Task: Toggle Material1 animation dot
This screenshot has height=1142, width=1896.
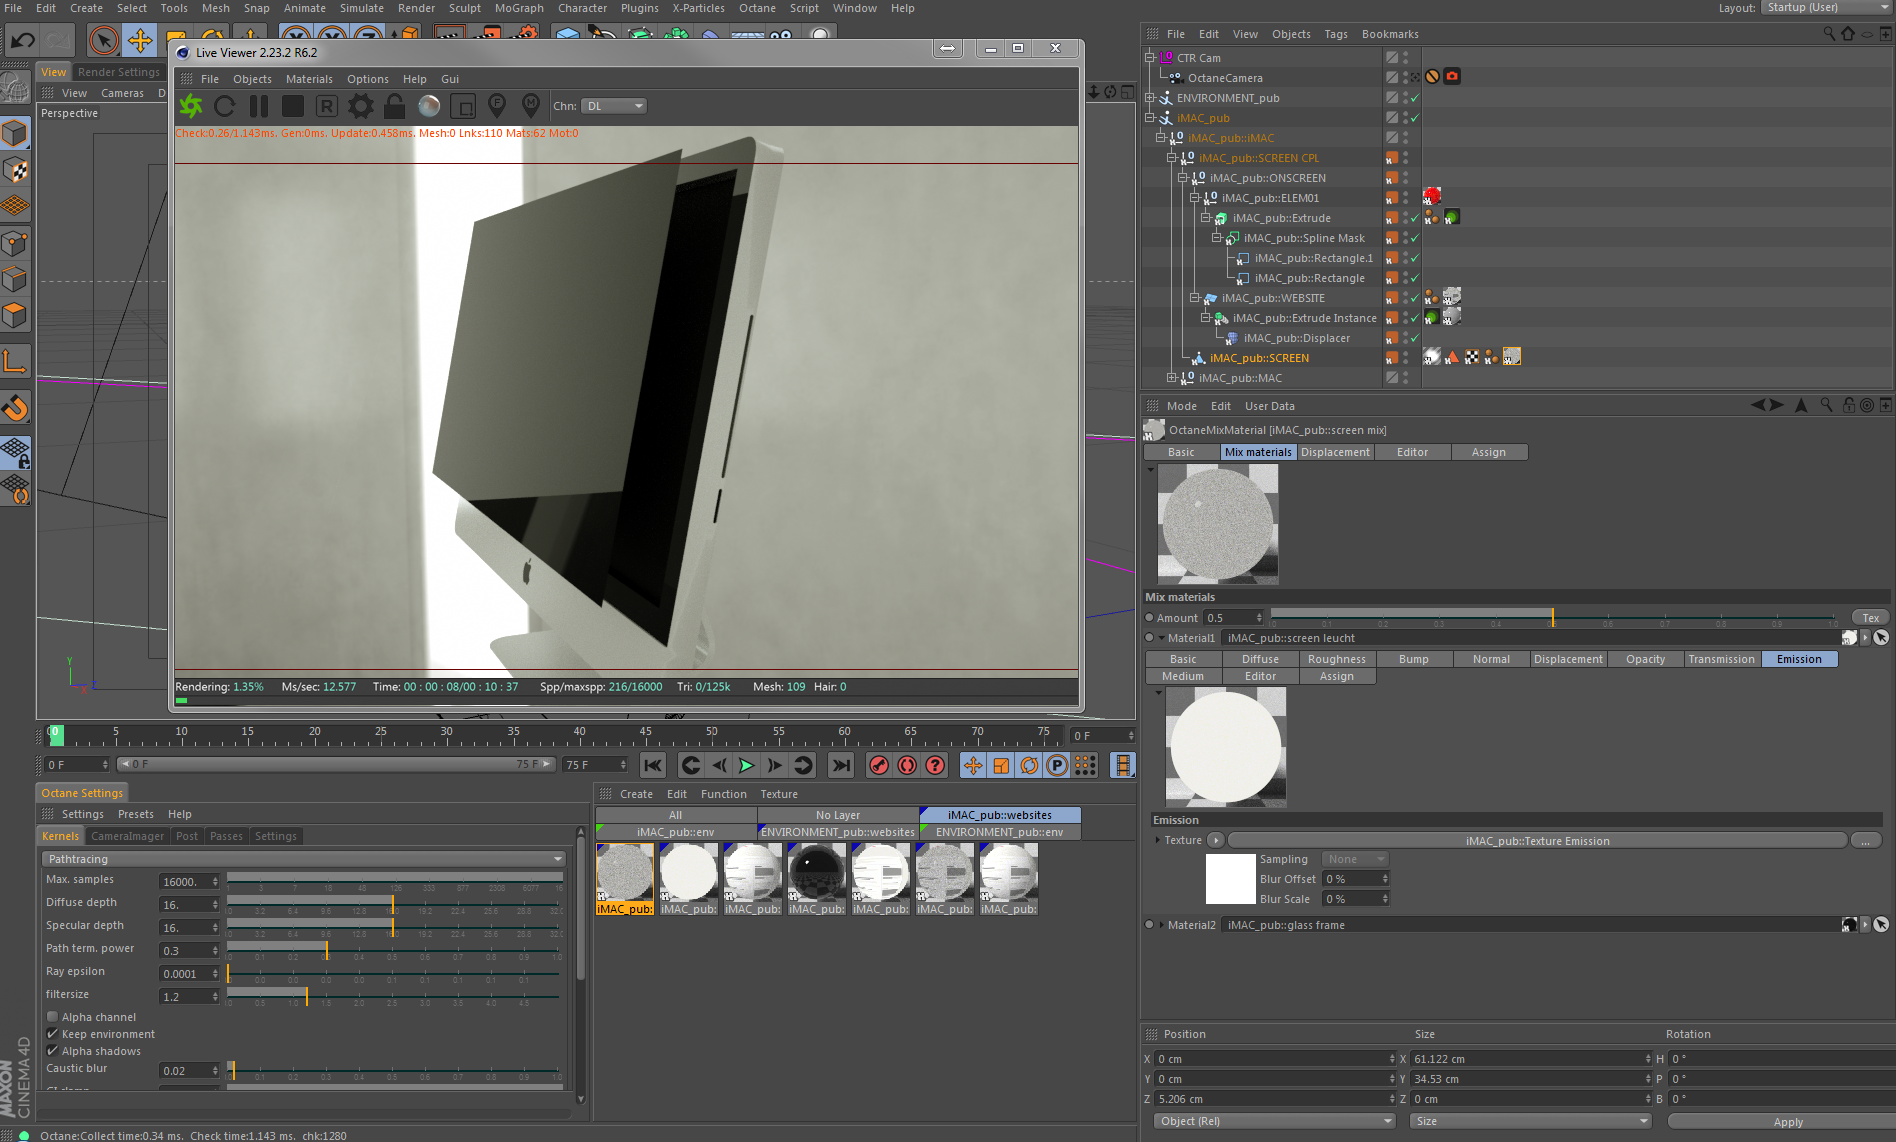Action: tap(1150, 638)
